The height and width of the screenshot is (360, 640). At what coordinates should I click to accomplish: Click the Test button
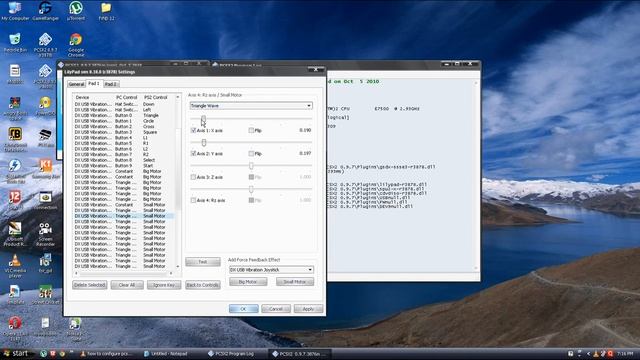pyautogui.click(x=203, y=262)
